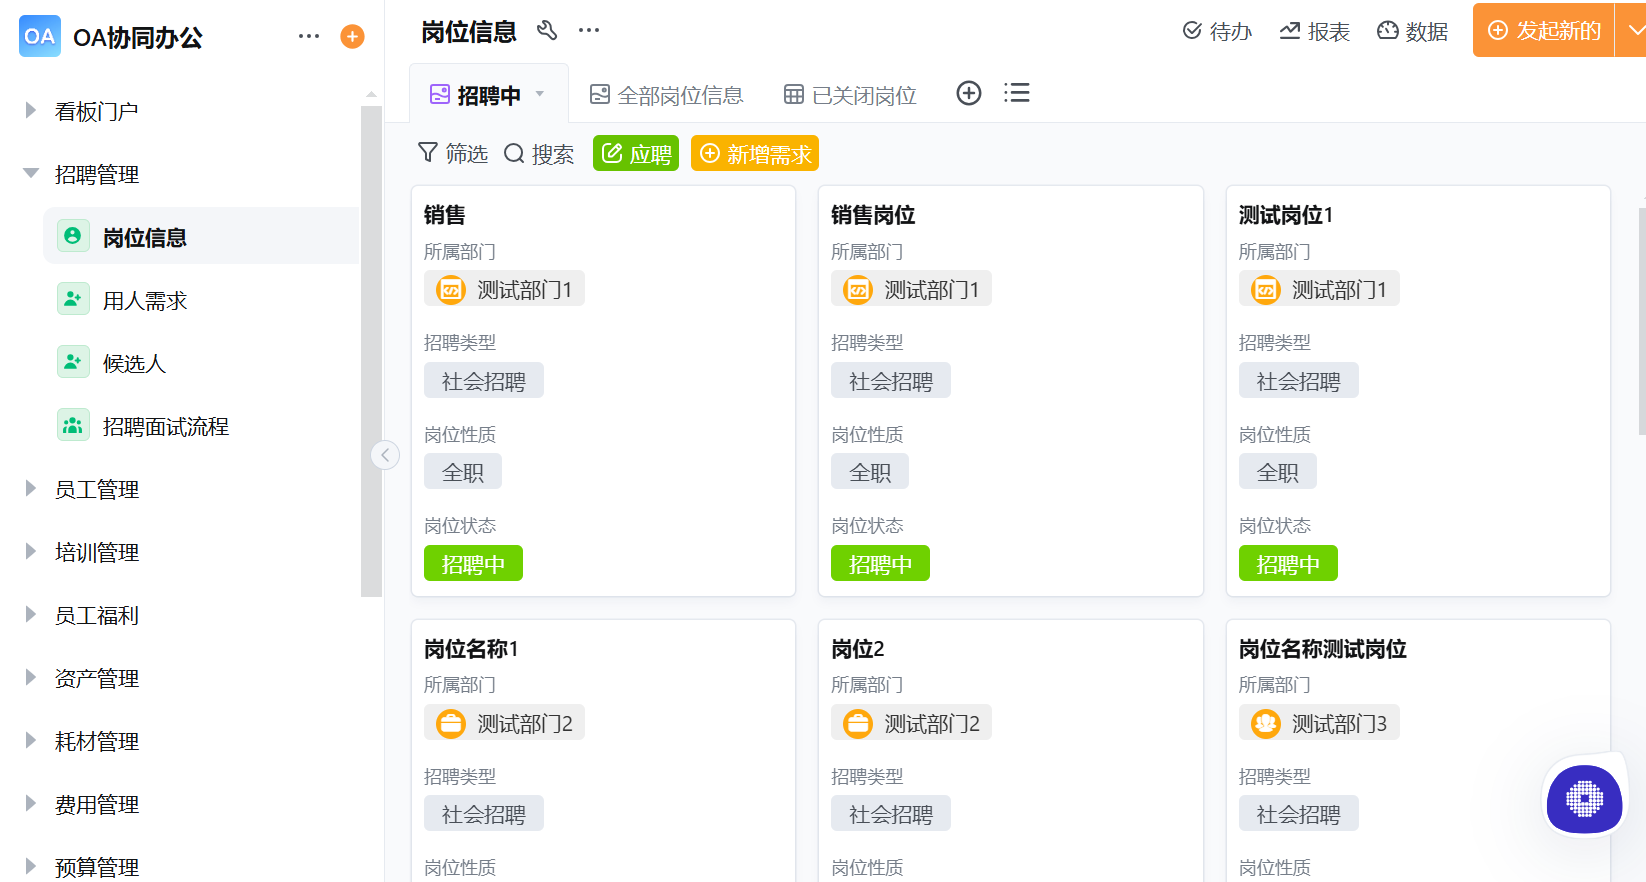The height and width of the screenshot is (882, 1646).
Task: Open the blue floating assistant button
Action: [x=1584, y=799]
